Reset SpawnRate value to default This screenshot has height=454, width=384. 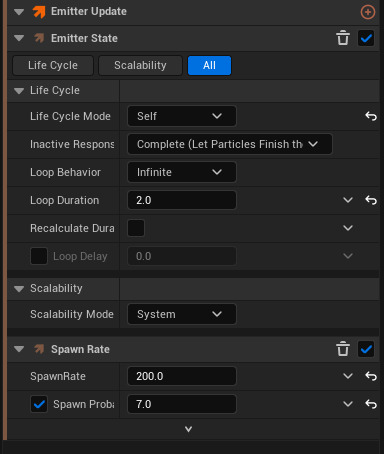[371, 376]
